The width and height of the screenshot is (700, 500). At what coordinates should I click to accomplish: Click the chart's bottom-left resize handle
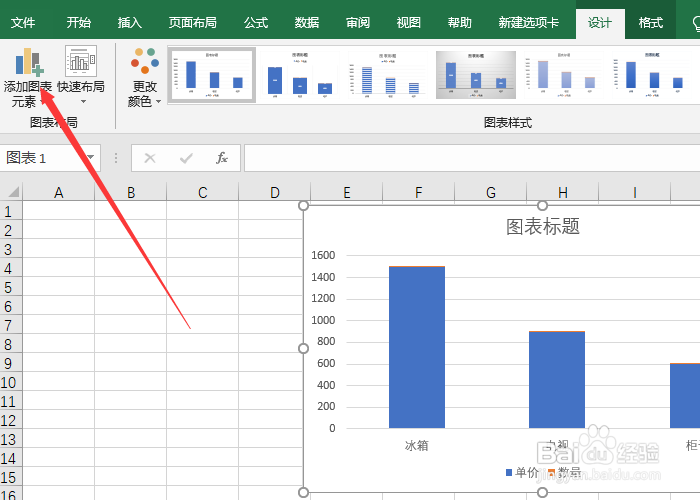tap(304, 492)
